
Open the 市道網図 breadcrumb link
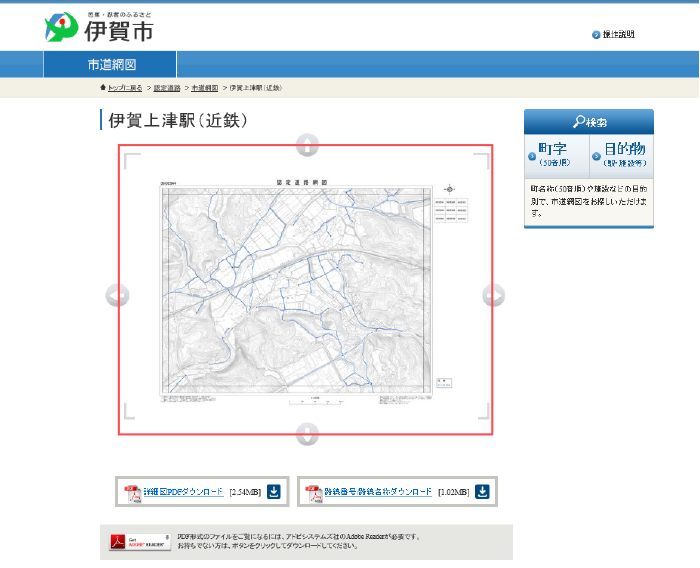coord(204,88)
